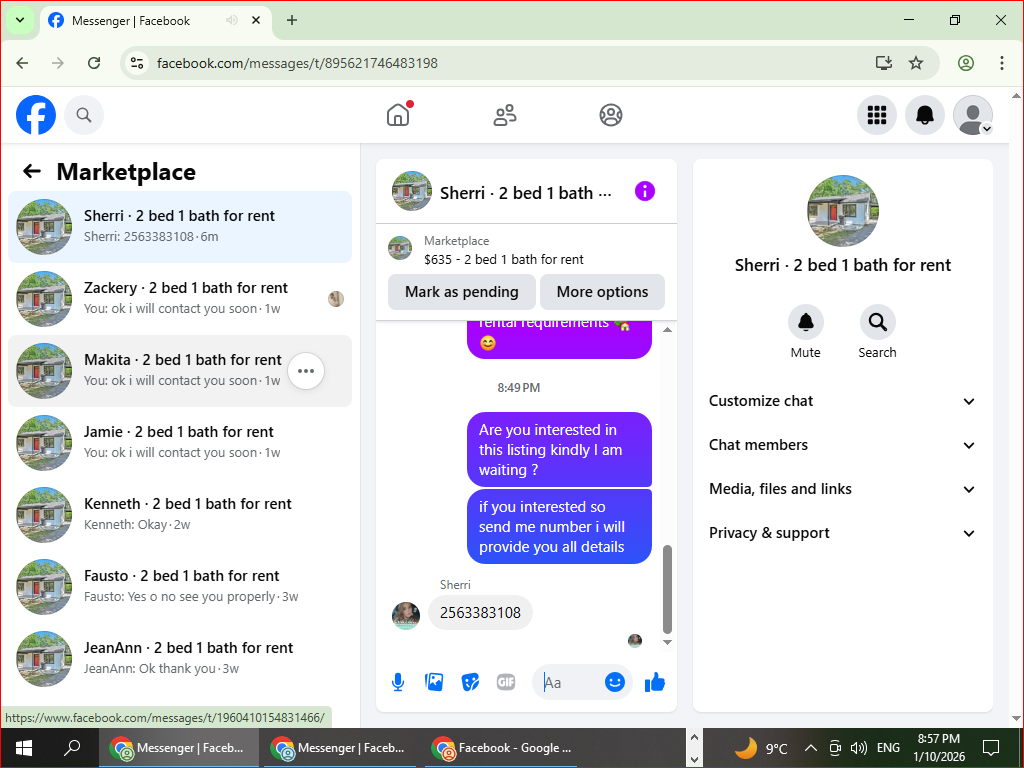The image size is (1024, 768).
Task: Click Sherri's avatar beside 2563383108 message
Action: coord(406,616)
